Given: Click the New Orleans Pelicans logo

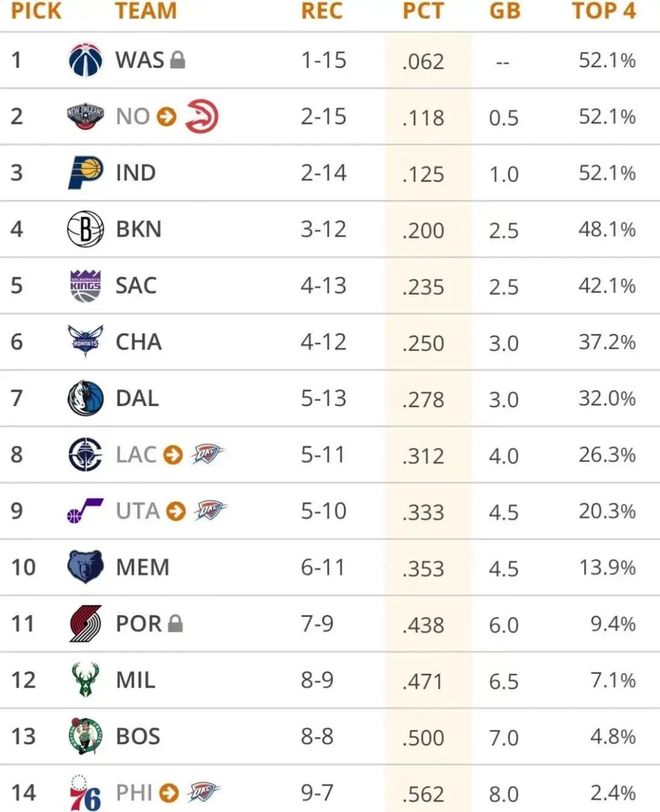Looking at the screenshot, I should [85, 117].
